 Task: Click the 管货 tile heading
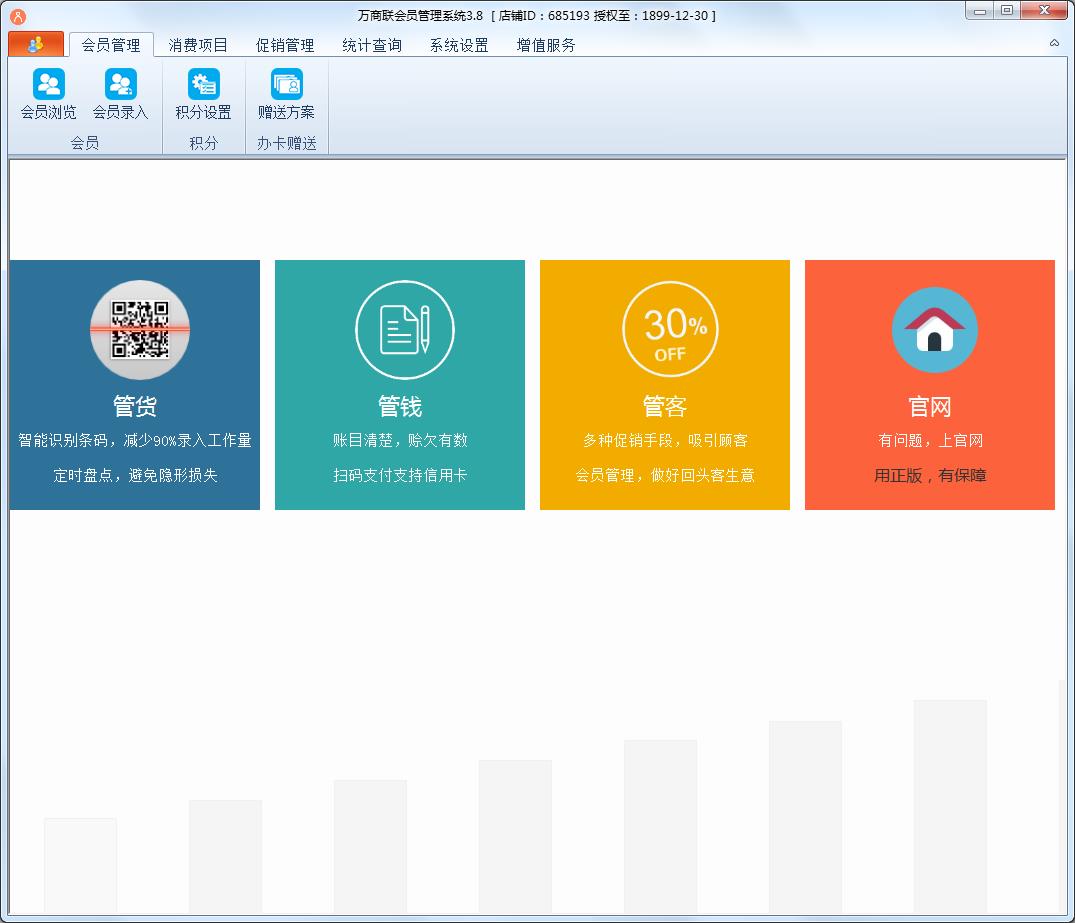135,406
